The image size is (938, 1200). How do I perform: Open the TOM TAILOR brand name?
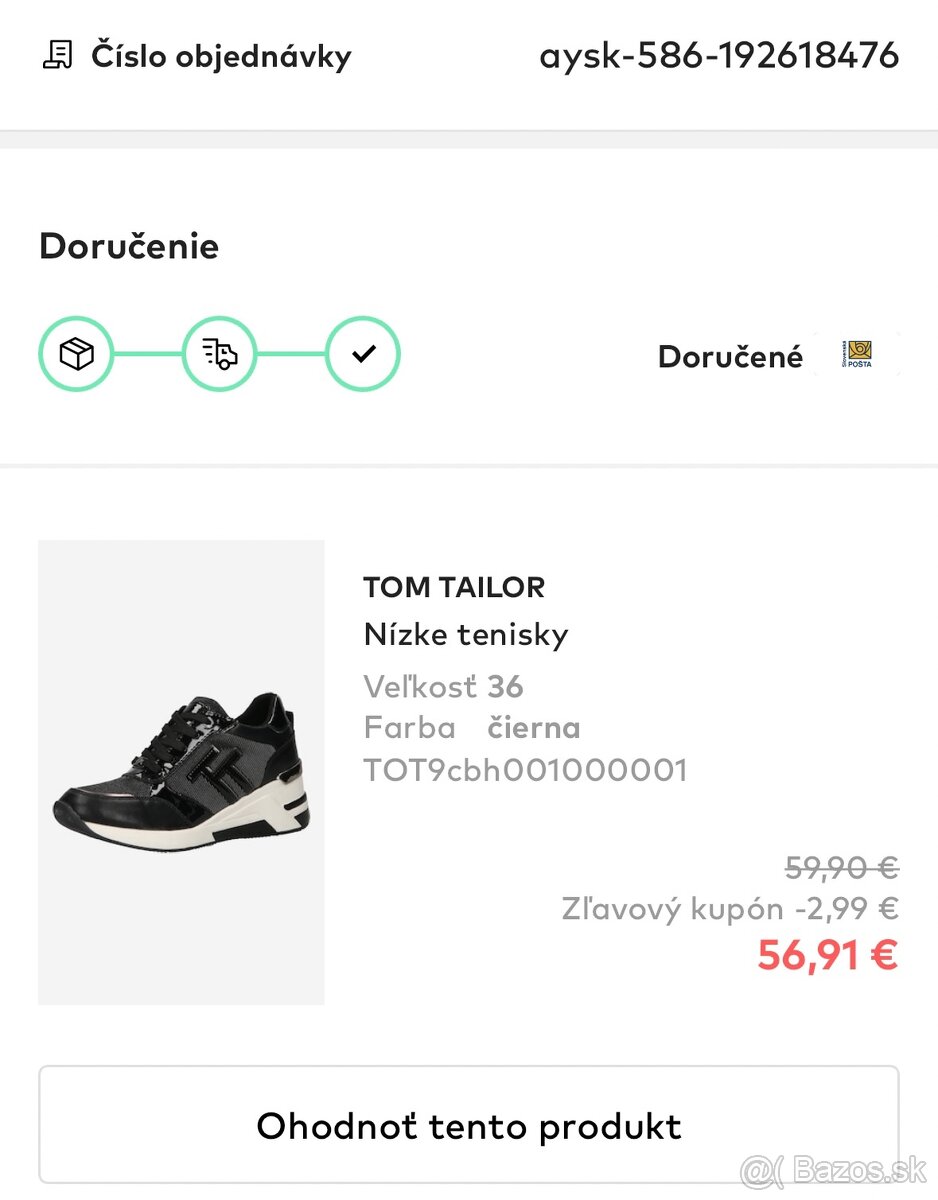pyautogui.click(x=454, y=587)
